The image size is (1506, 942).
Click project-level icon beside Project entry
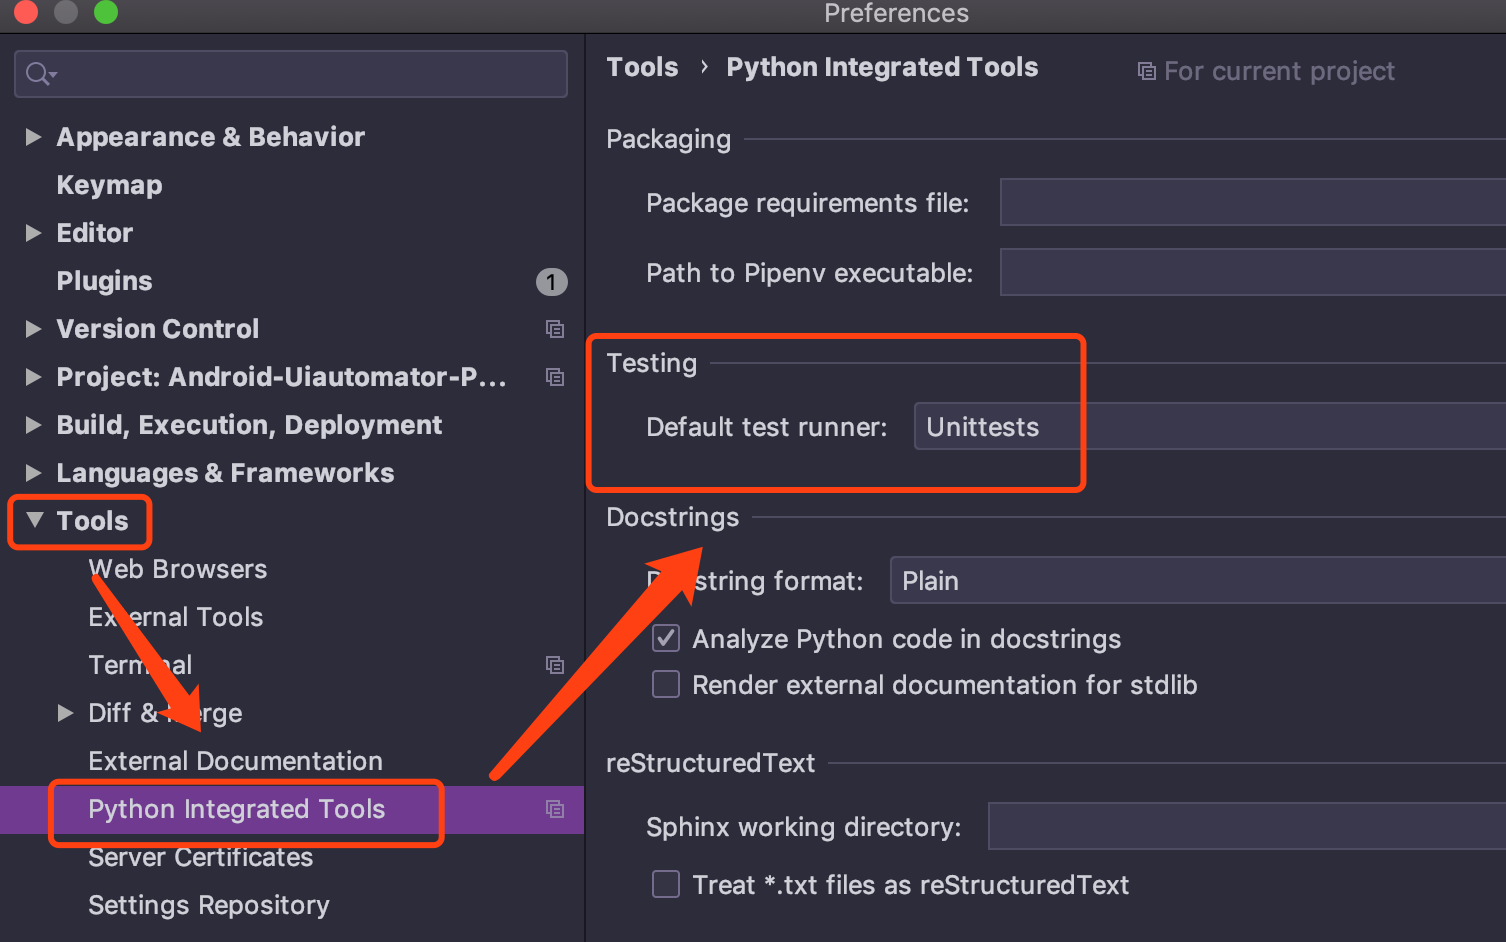pyautogui.click(x=555, y=377)
